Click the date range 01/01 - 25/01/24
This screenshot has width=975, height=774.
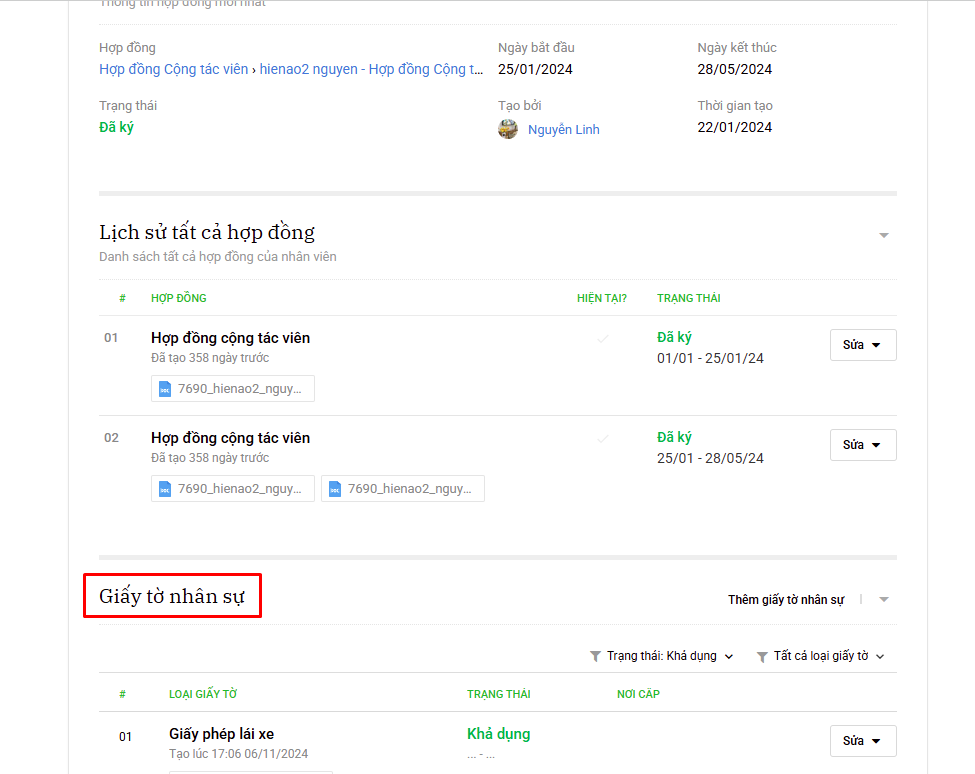710,358
